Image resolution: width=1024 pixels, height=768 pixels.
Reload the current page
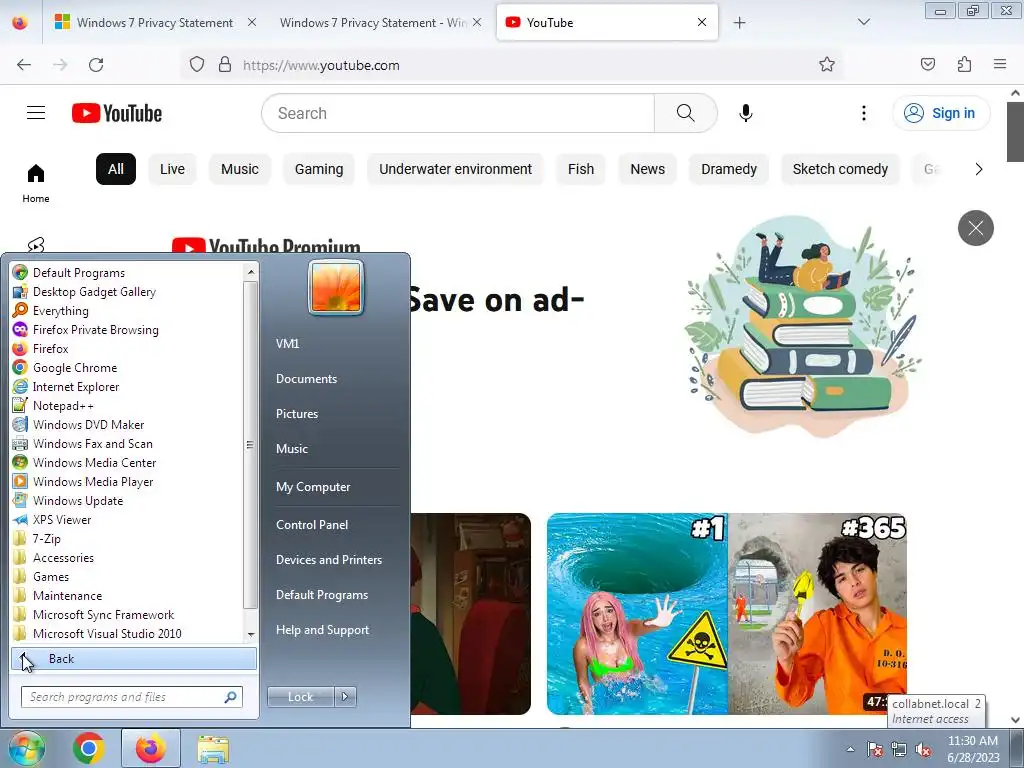[x=96, y=65]
